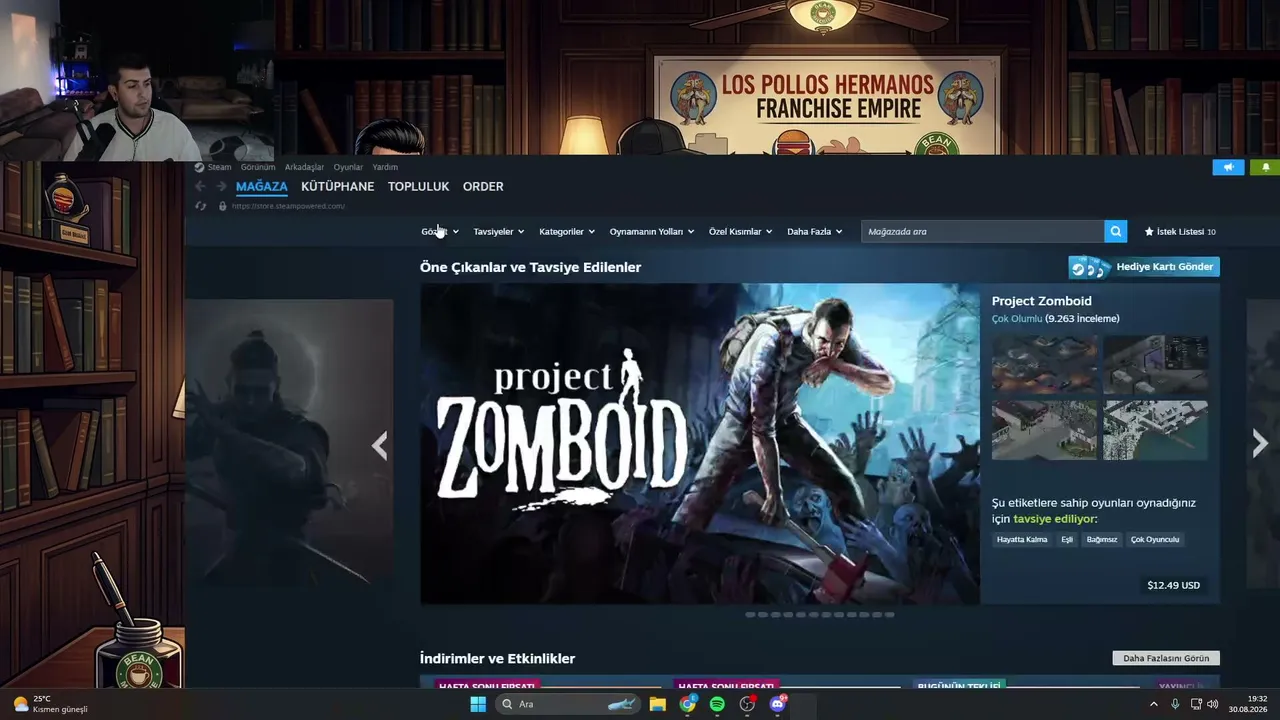Select the last featured carousel dot
This screenshot has width=1280, height=720.
pos(890,615)
